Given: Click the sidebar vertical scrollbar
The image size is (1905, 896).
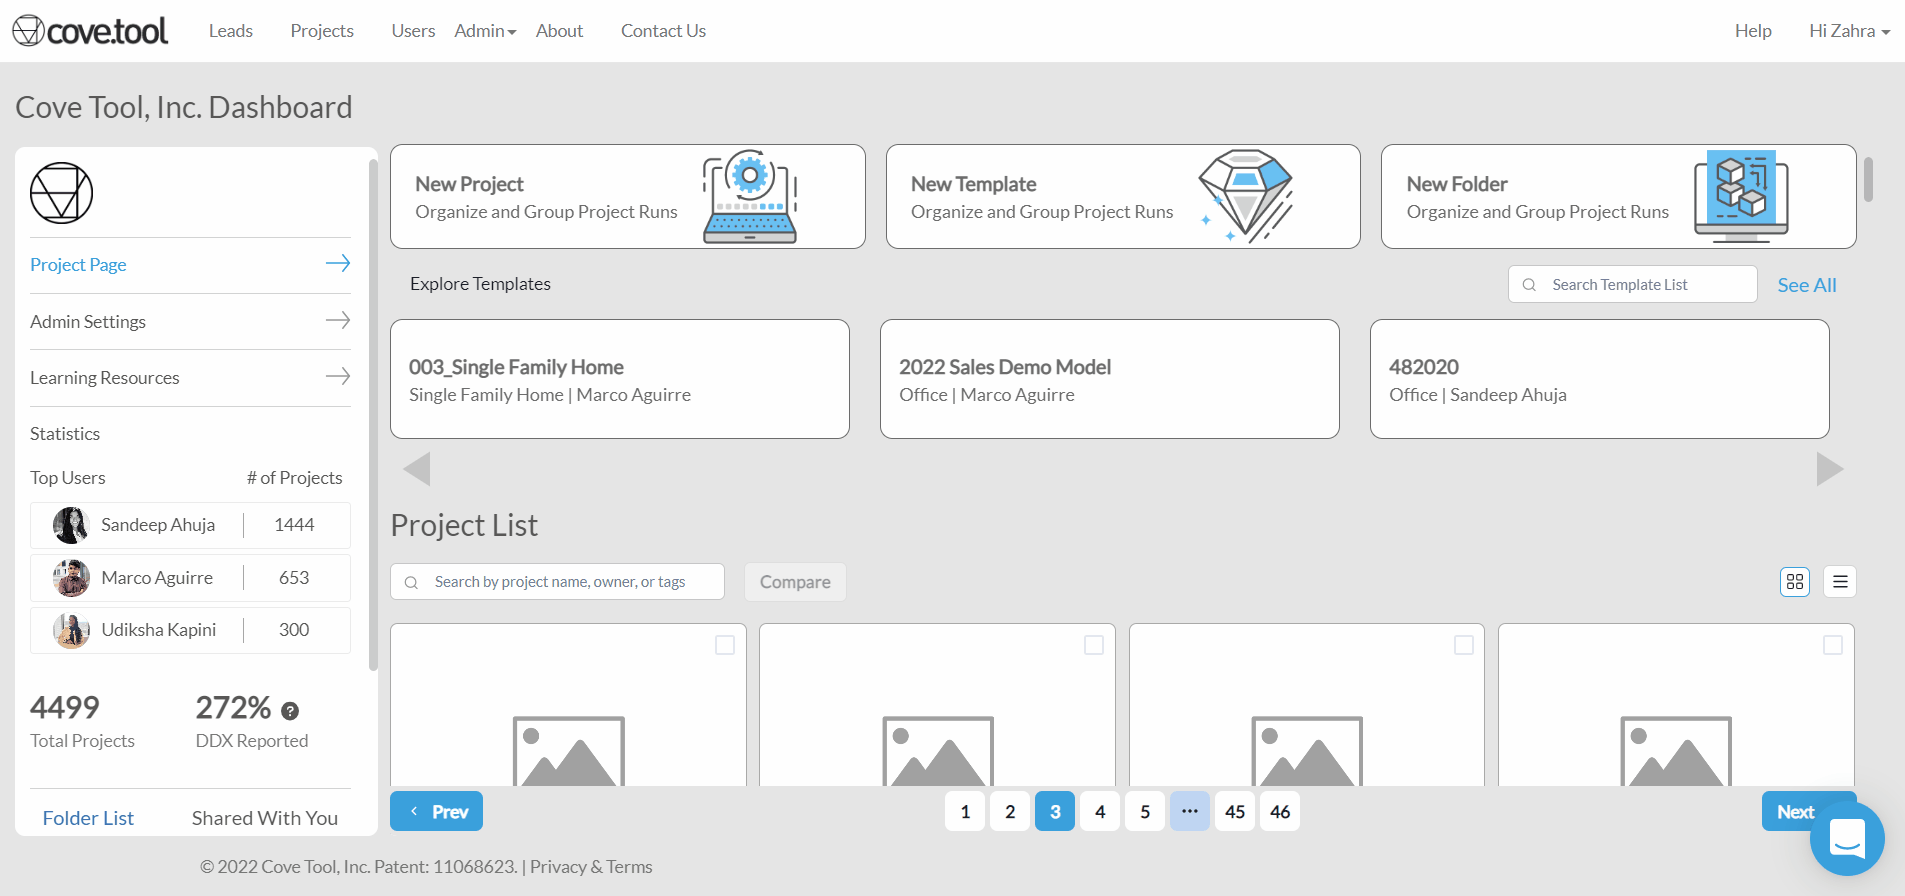Looking at the screenshot, I should pos(373,415).
